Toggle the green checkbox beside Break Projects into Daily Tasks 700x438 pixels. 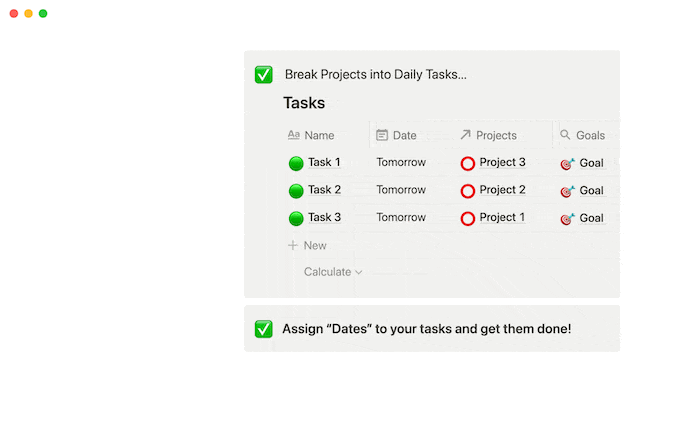click(263, 75)
